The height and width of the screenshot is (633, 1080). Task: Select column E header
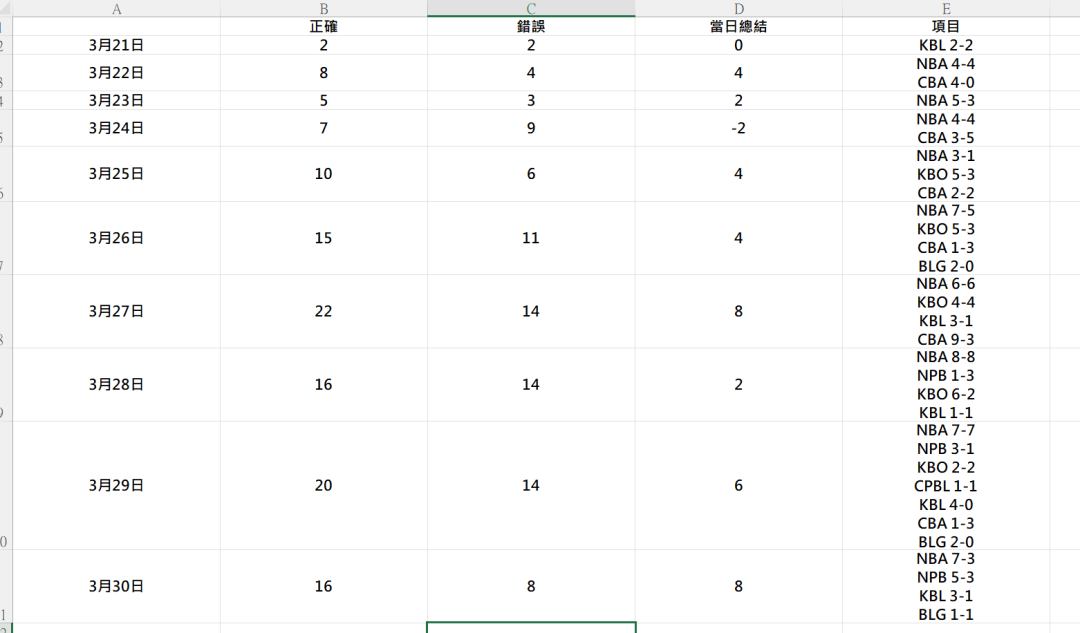(946, 8)
